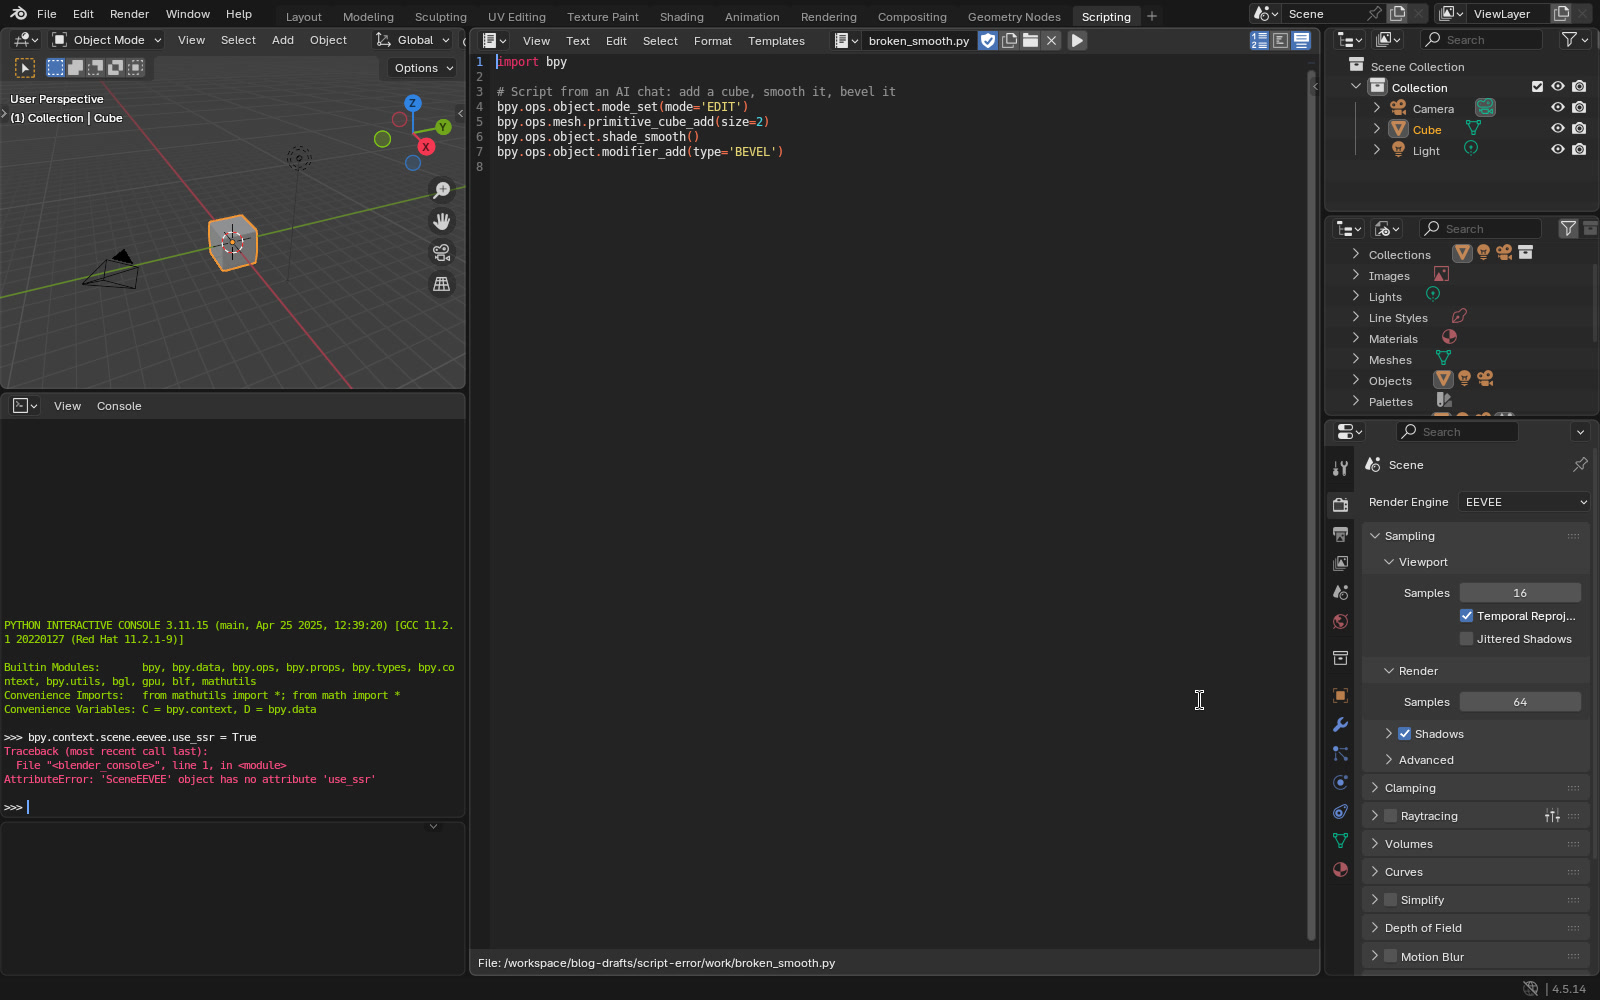
Task: Click the Blender logo menu icon
Action: click(19, 14)
